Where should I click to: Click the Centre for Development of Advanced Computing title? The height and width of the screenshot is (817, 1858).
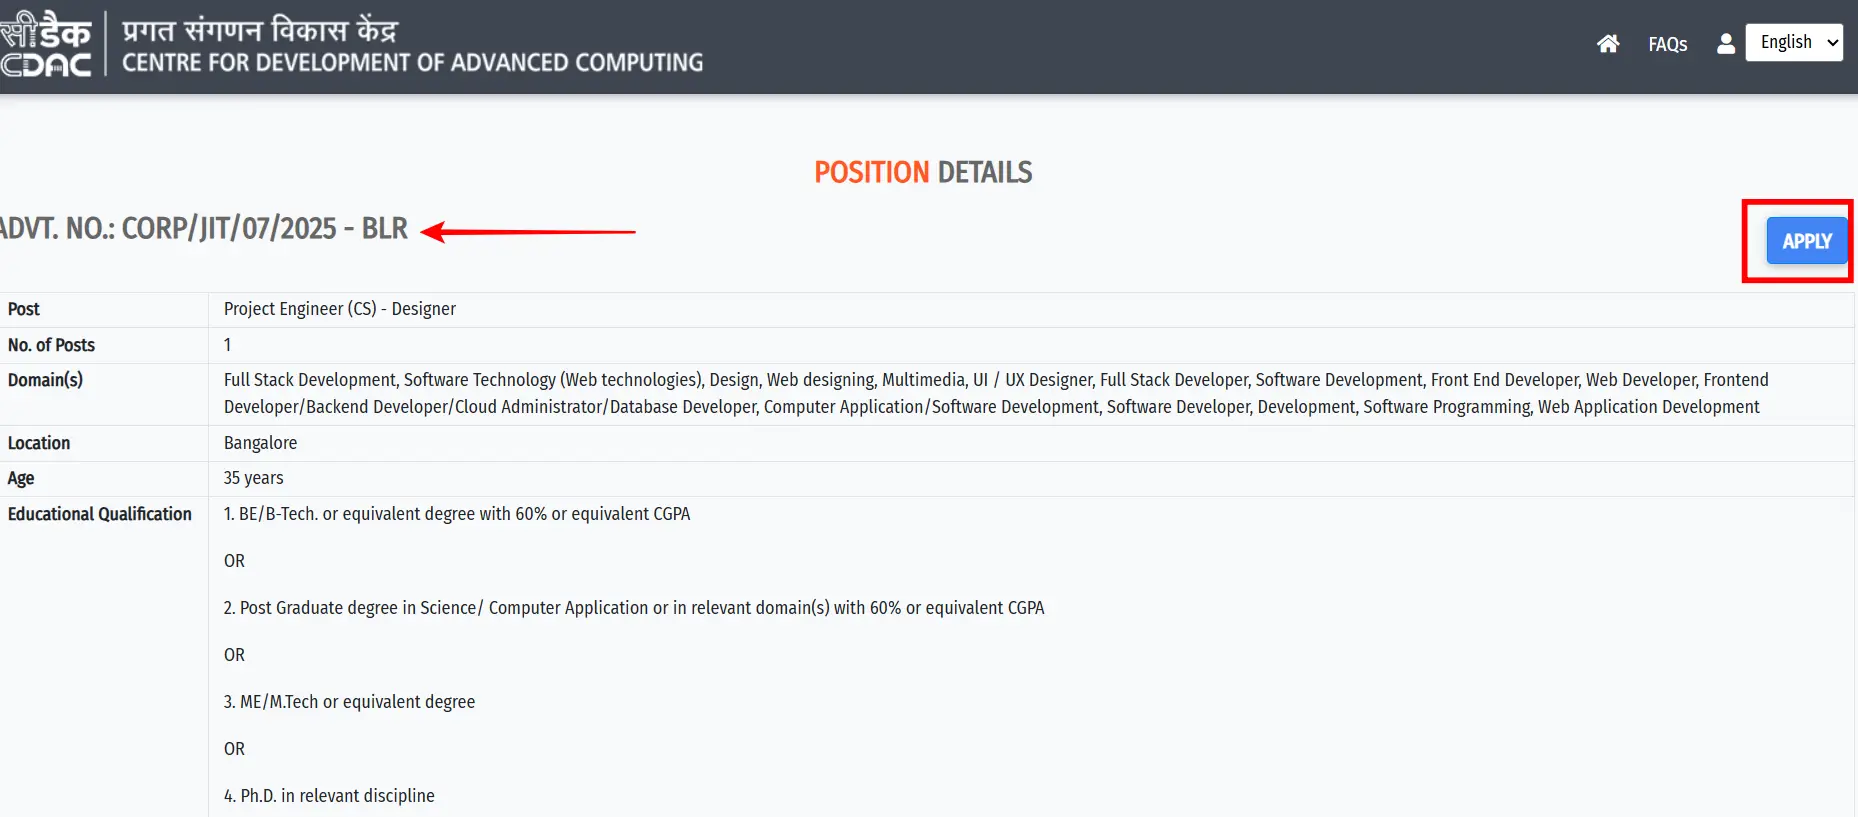coord(412,63)
